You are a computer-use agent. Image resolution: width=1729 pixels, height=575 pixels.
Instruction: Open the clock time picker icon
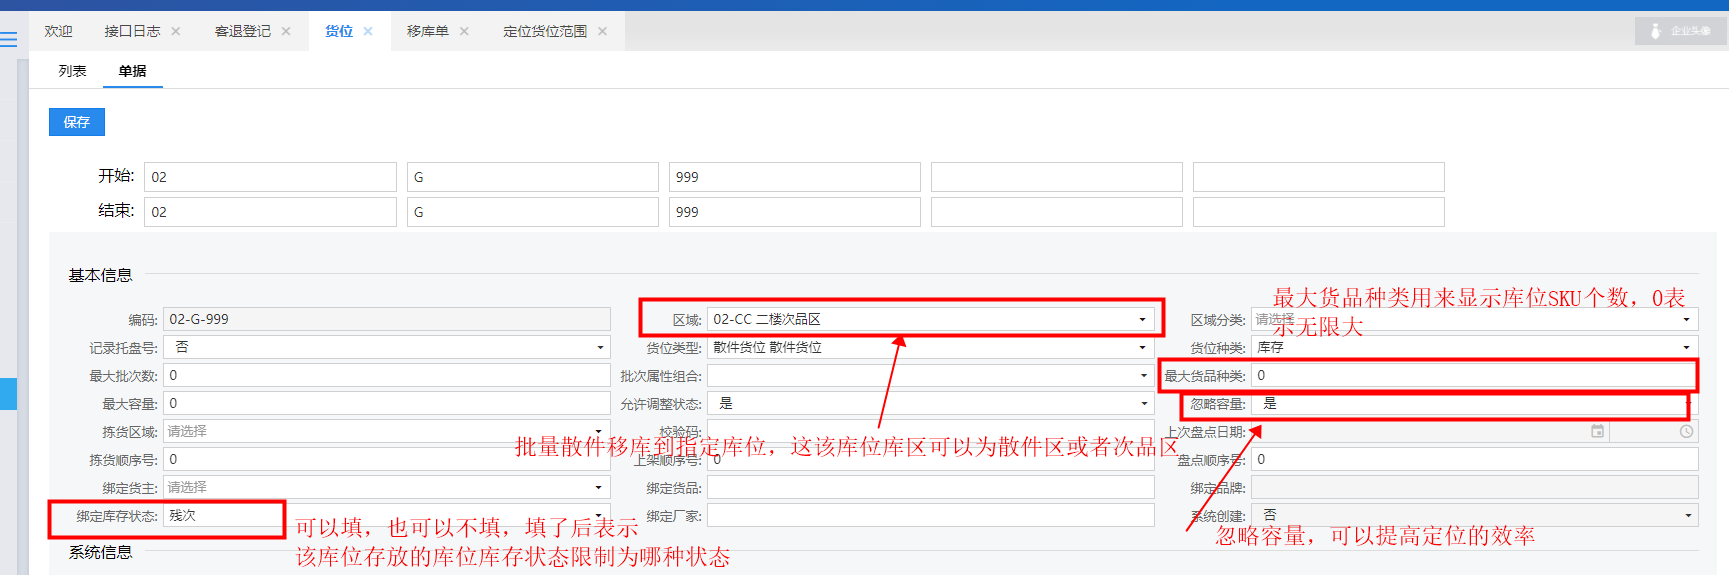(x=1686, y=432)
